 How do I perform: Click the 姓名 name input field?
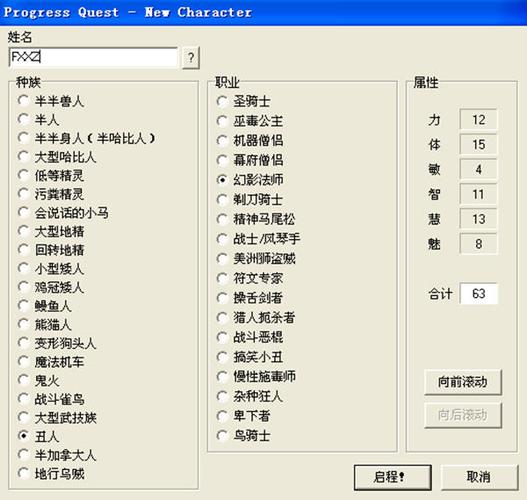93,57
